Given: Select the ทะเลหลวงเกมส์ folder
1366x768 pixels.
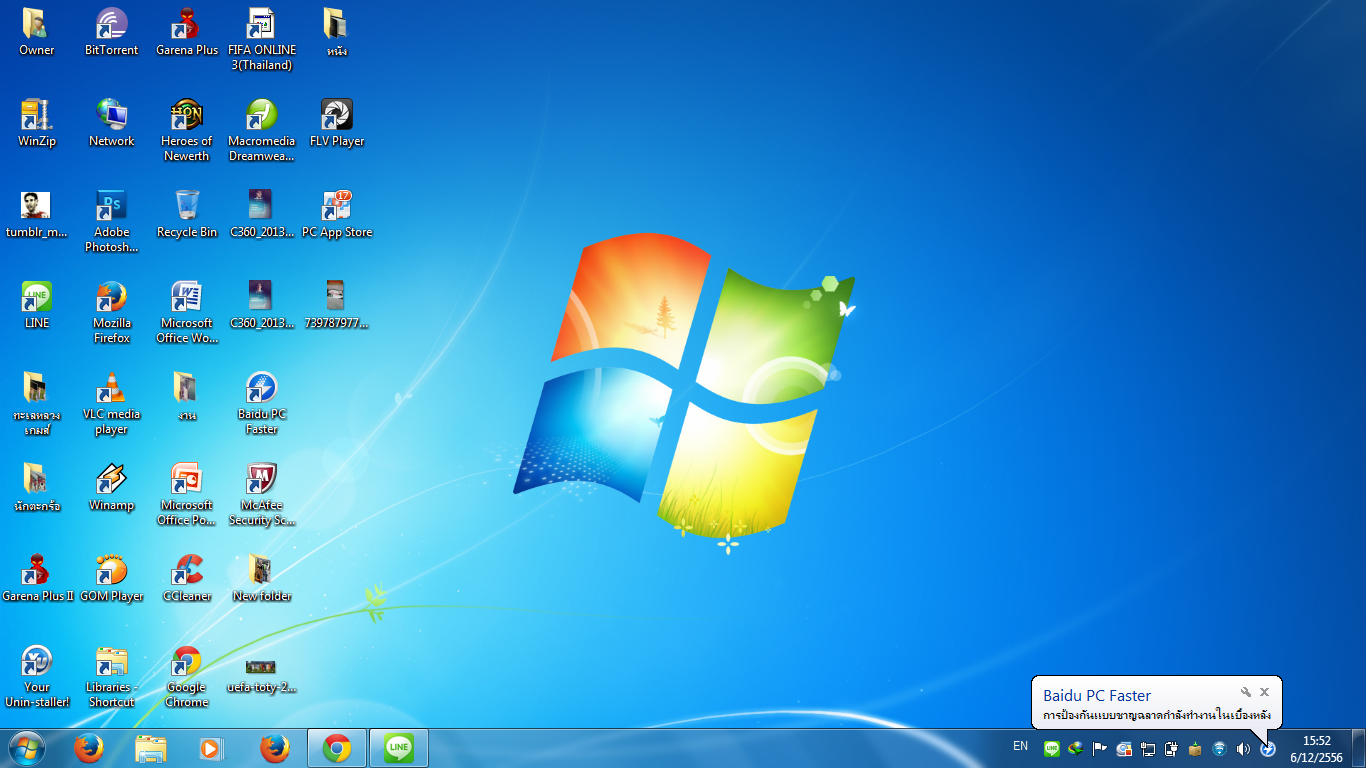Looking at the screenshot, I should (x=36, y=403).
